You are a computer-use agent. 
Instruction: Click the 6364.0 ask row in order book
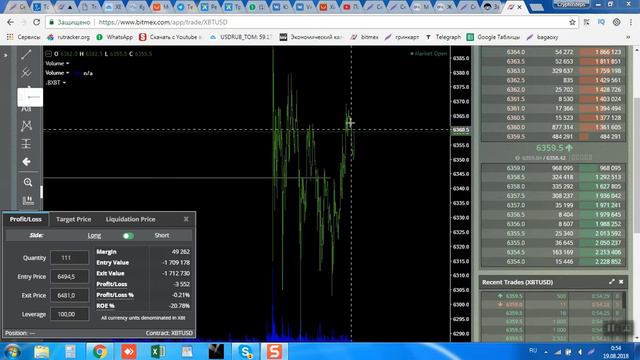click(x=553, y=52)
